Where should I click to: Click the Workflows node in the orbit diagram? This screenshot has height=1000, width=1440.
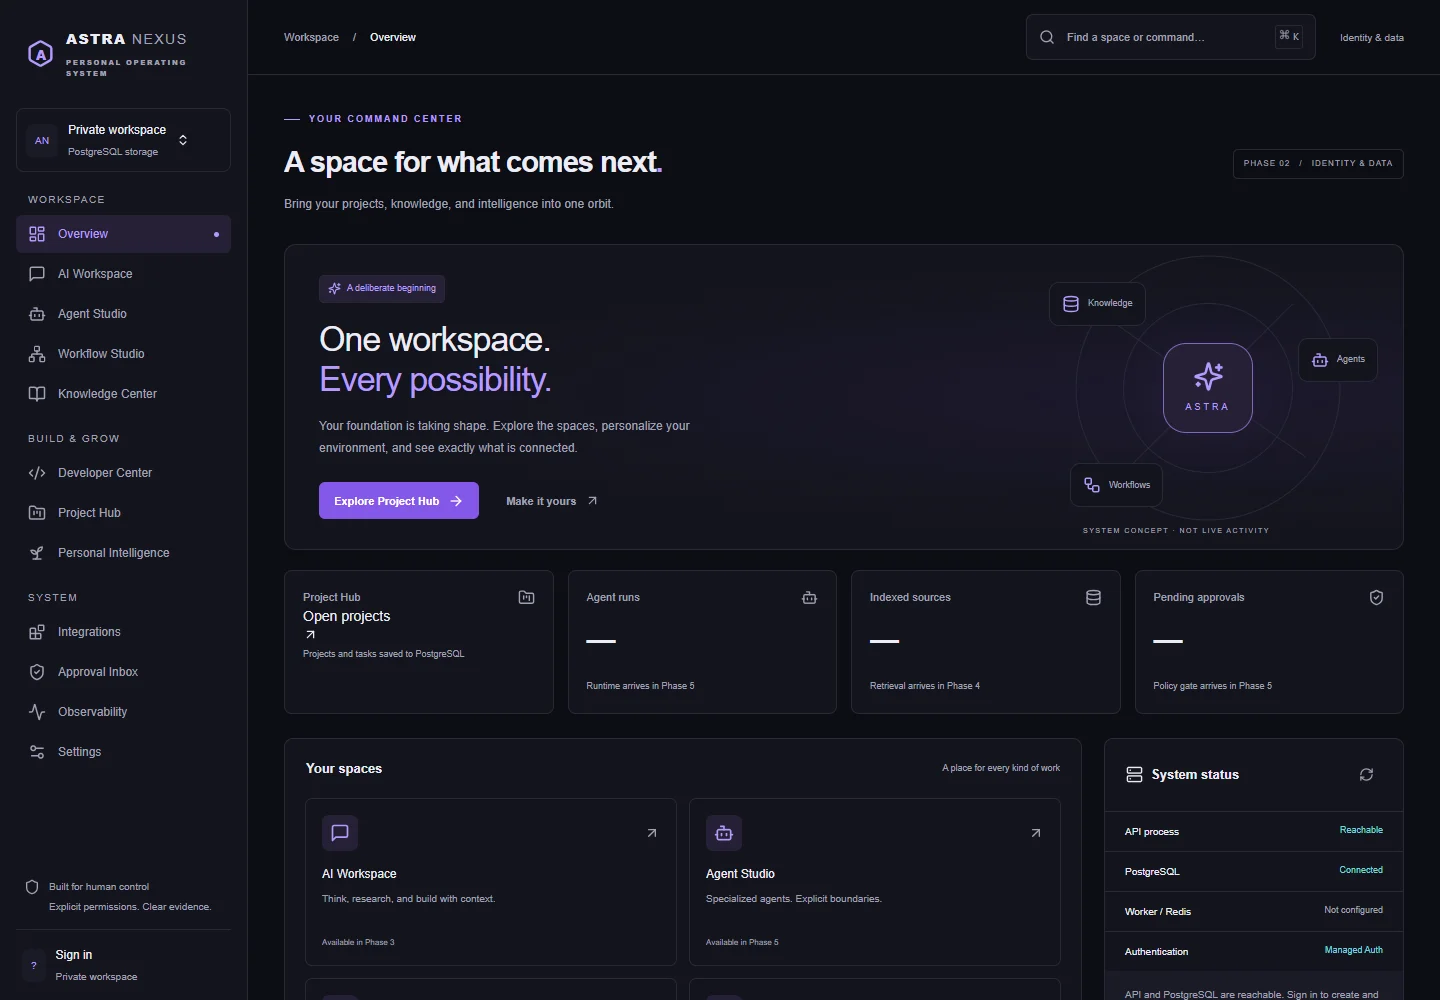(x=1116, y=485)
